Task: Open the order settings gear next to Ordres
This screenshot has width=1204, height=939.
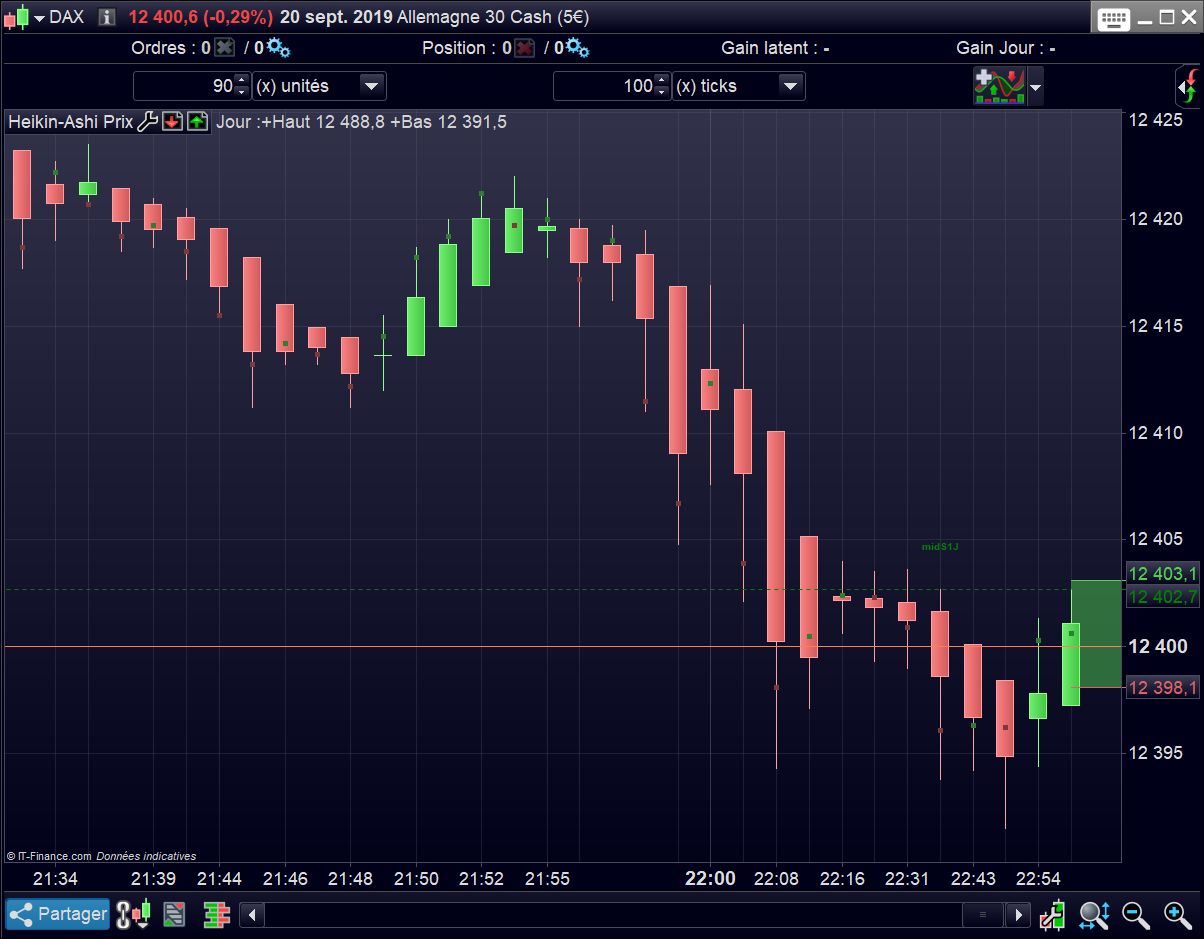Action: [x=278, y=48]
